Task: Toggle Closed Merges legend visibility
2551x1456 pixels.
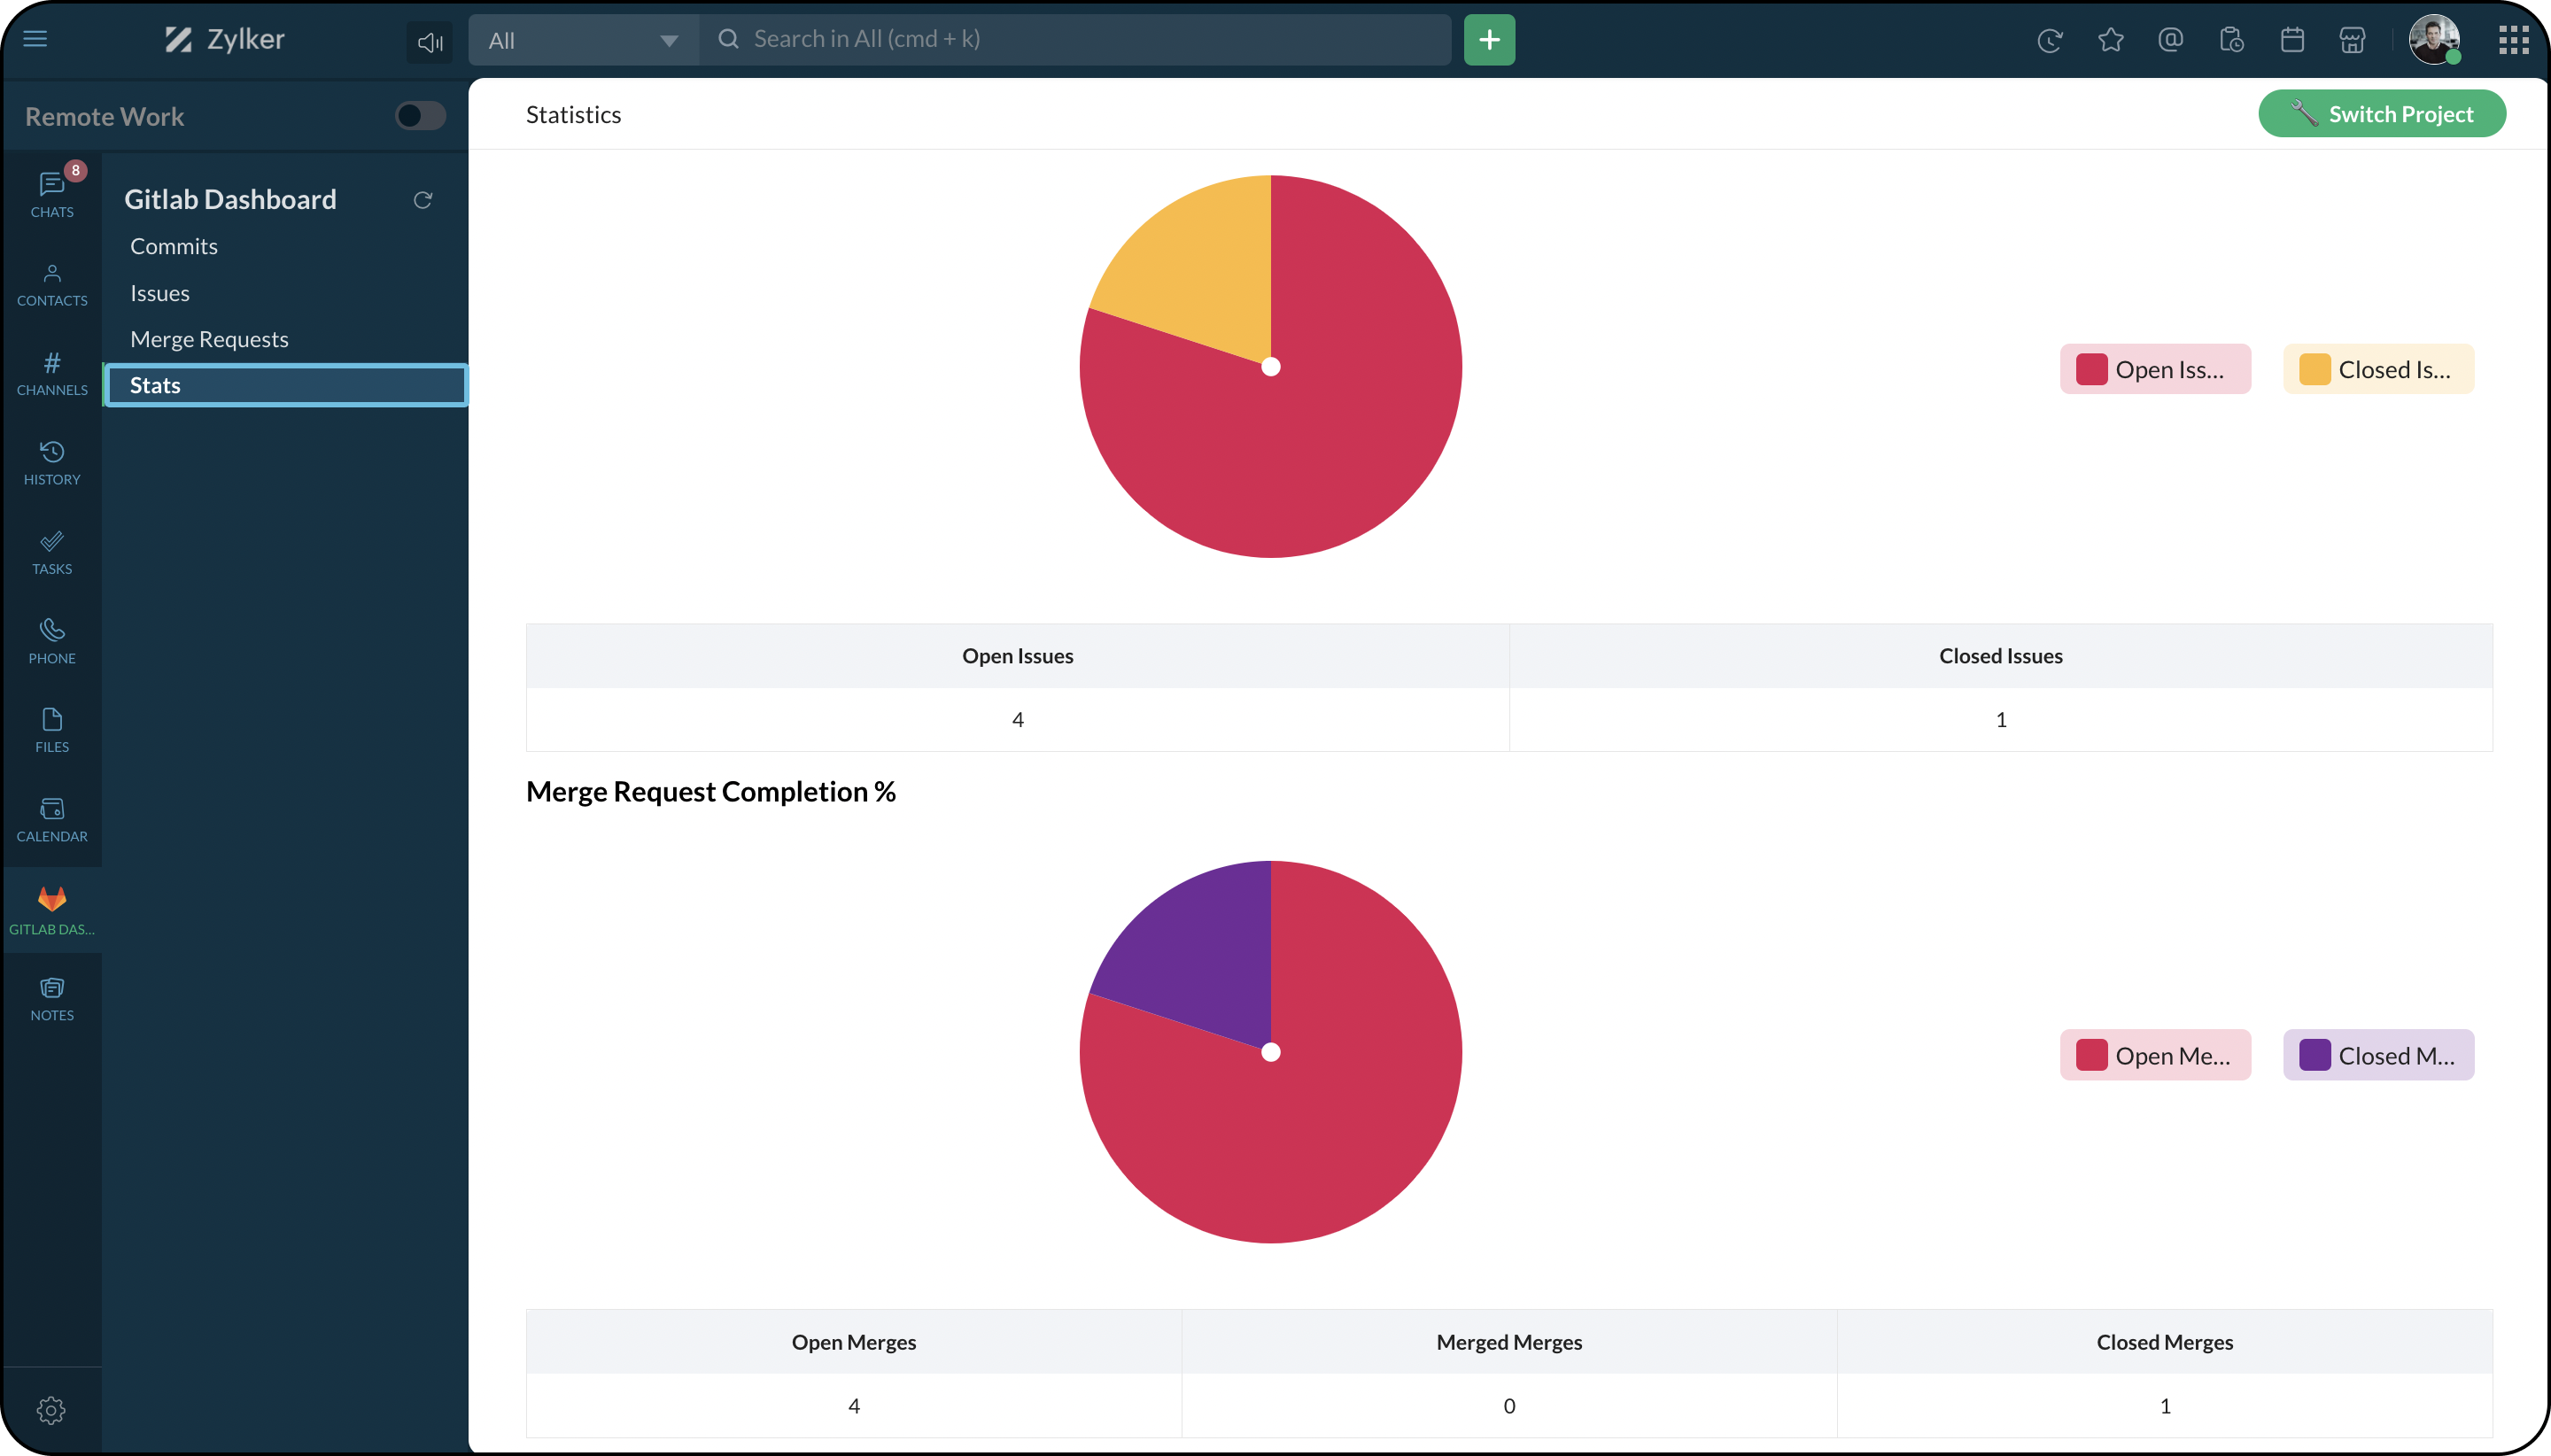Action: [x=2377, y=1055]
